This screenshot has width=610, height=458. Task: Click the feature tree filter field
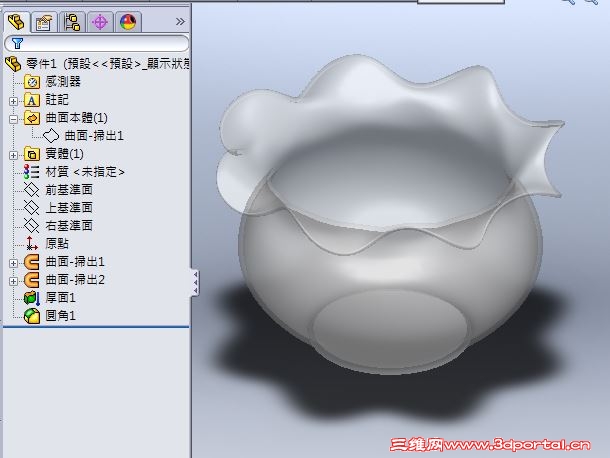coord(96,43)
